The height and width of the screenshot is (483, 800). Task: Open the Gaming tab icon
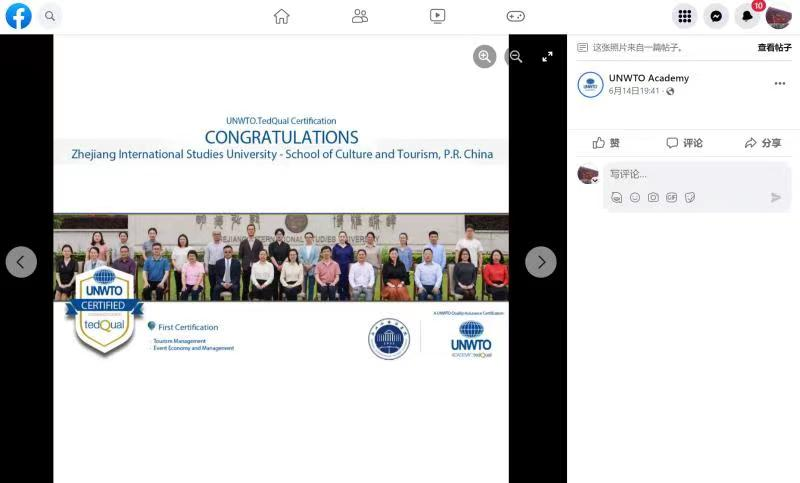tap(515, 16)
